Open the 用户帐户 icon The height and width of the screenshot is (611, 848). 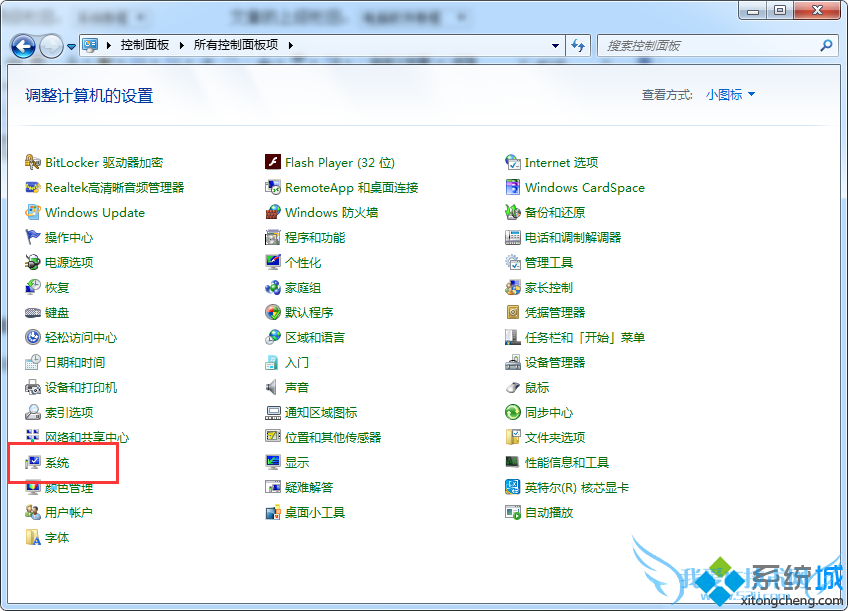[32, 512]
